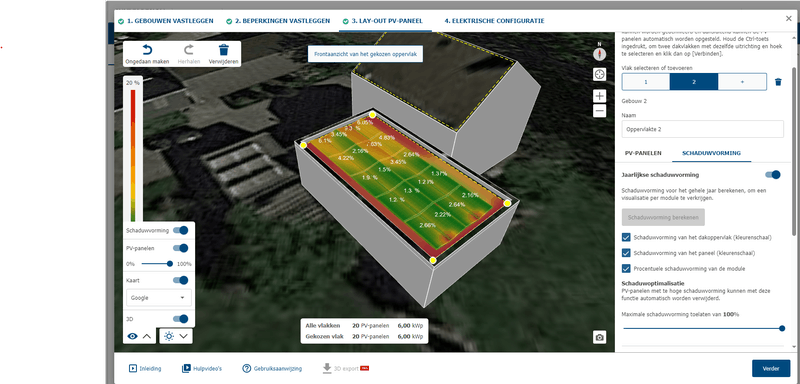Click the Naam field Oppervlakte 2

click(703, 129)
